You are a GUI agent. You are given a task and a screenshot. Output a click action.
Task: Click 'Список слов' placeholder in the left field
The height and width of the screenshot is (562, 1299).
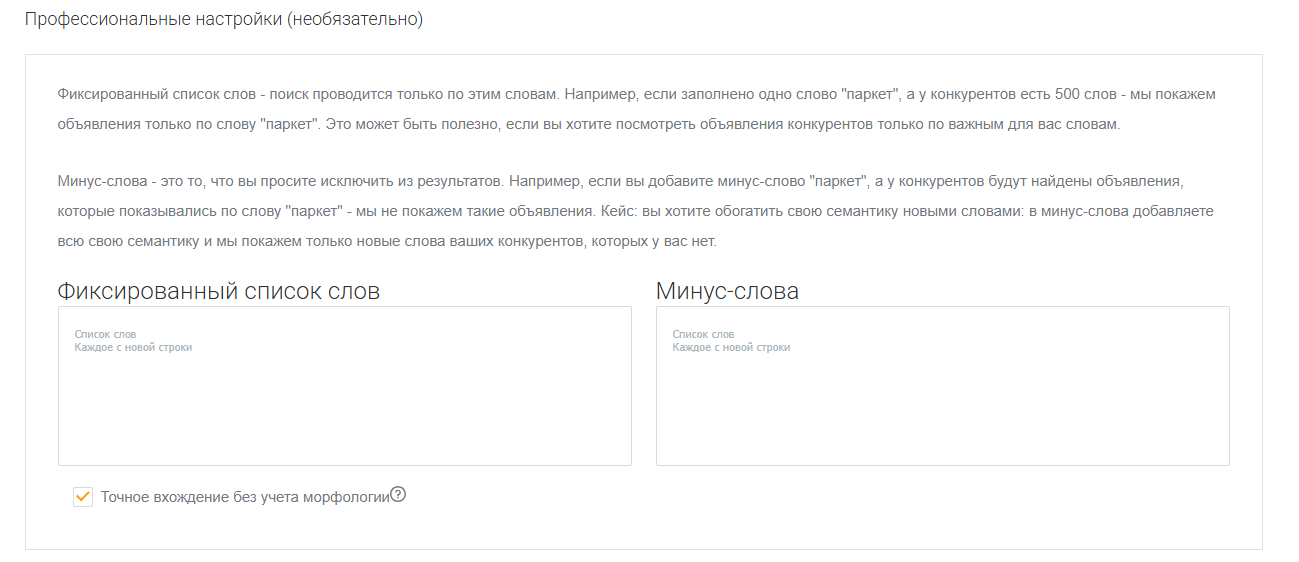click(105, 334)
